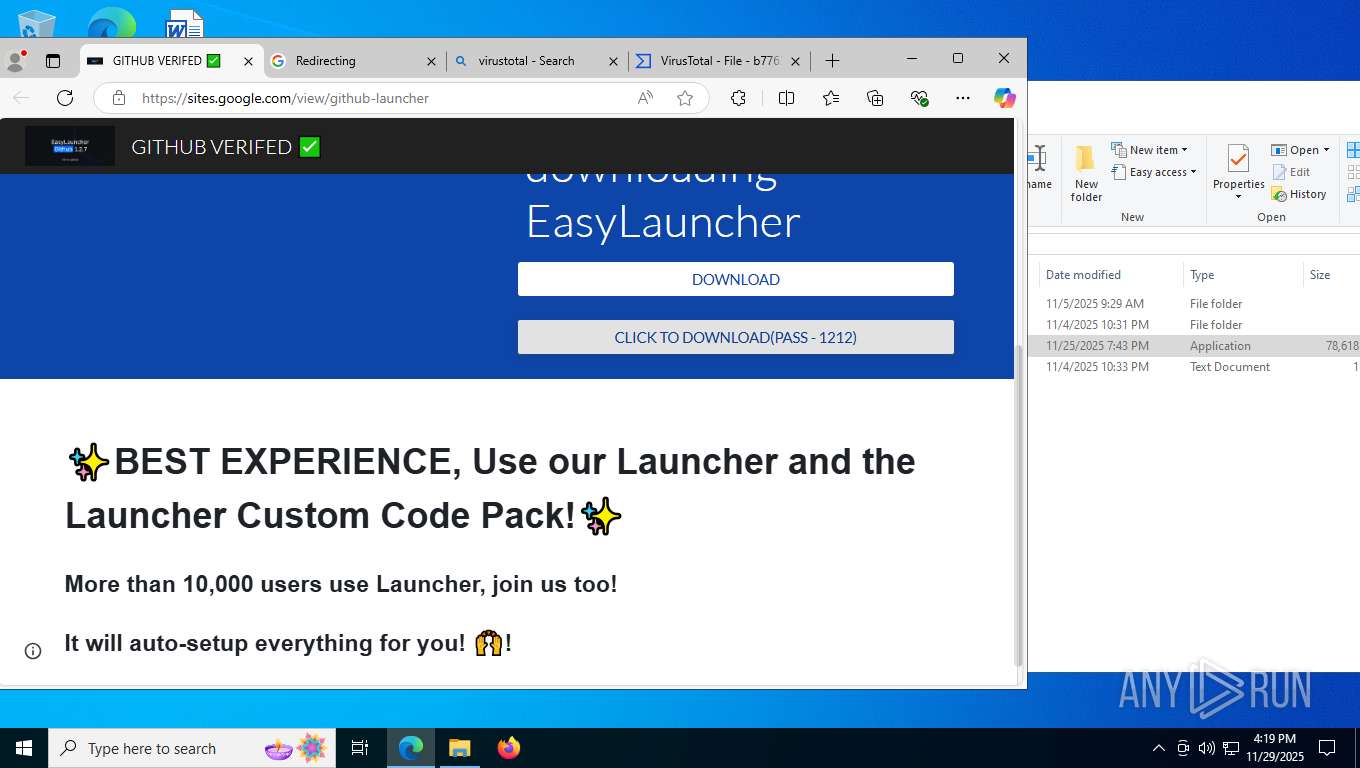Screen dimensions: 1360x768
Task: Click Edit in Explorer ribbon
Action: pos(1291,172)
